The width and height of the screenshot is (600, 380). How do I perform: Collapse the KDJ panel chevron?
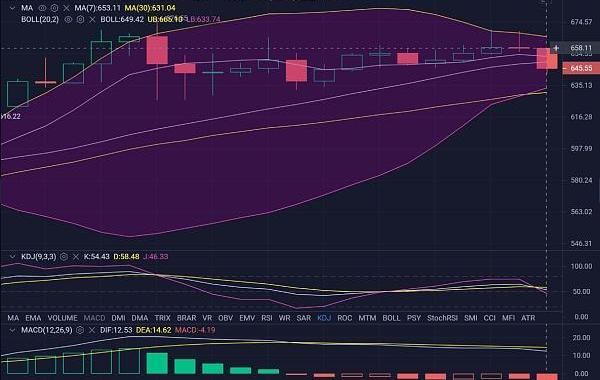coord(12,256)
